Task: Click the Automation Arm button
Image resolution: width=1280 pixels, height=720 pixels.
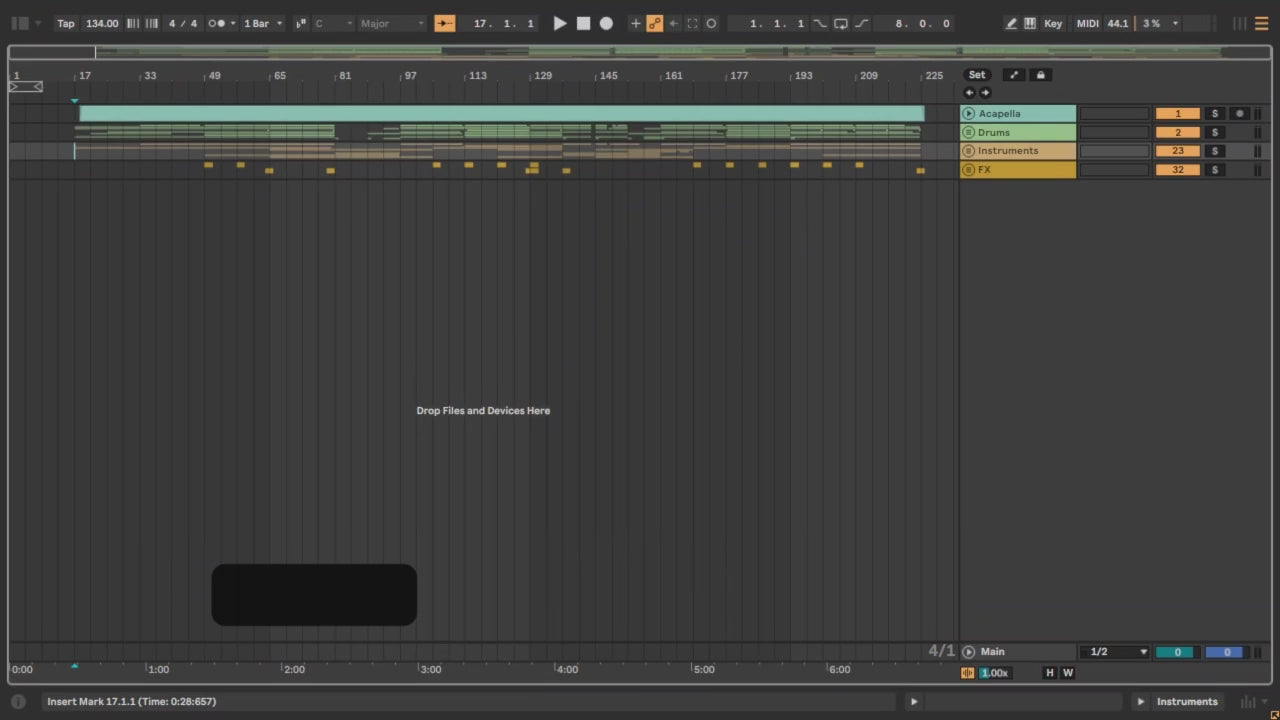Action: click(x=655, y=23)
